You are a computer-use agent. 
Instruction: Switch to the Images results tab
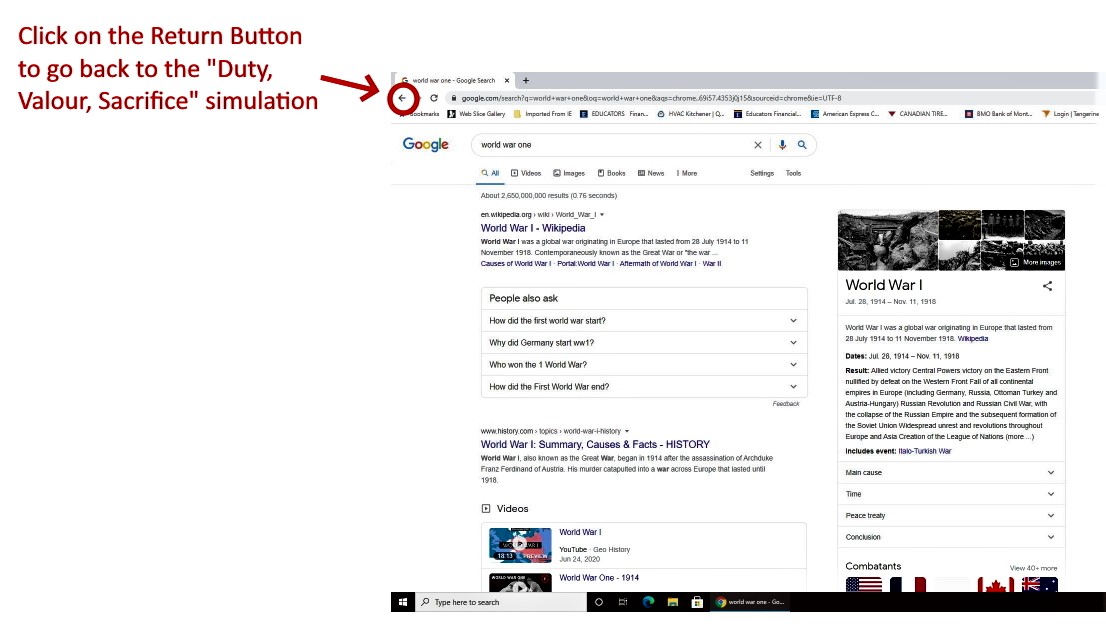[569, 173]
